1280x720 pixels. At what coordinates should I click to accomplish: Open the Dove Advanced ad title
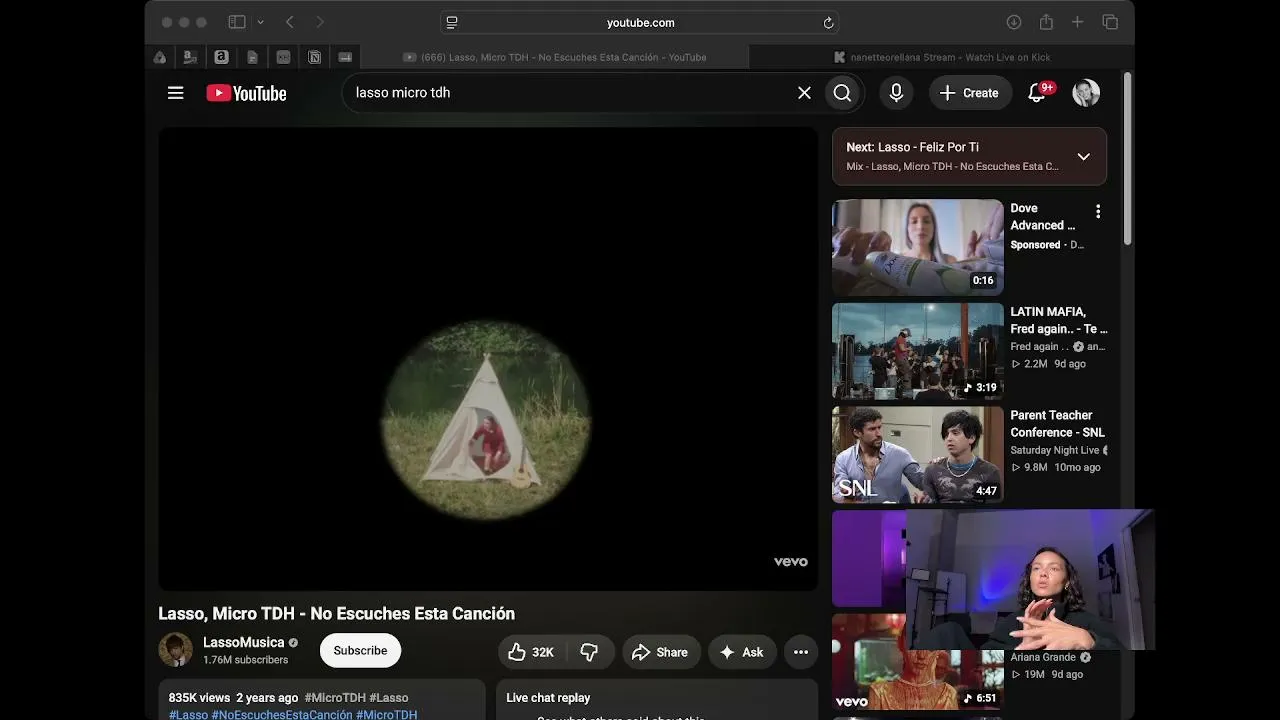1043,217
